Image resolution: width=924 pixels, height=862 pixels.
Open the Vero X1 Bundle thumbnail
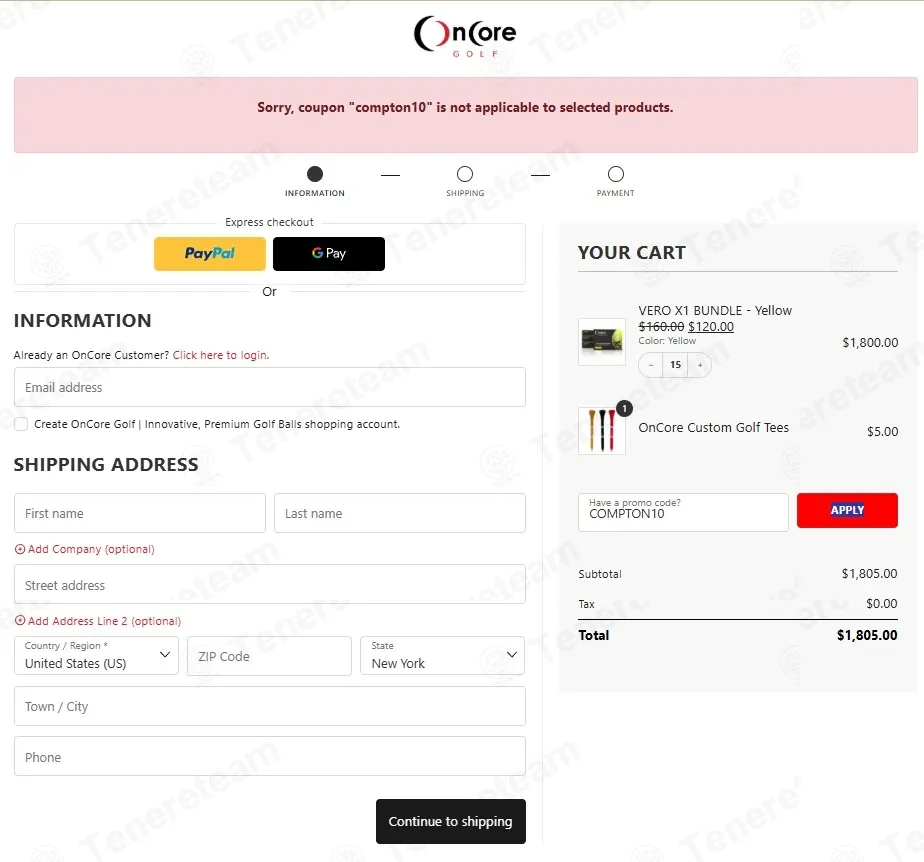[x=602, y=342]
